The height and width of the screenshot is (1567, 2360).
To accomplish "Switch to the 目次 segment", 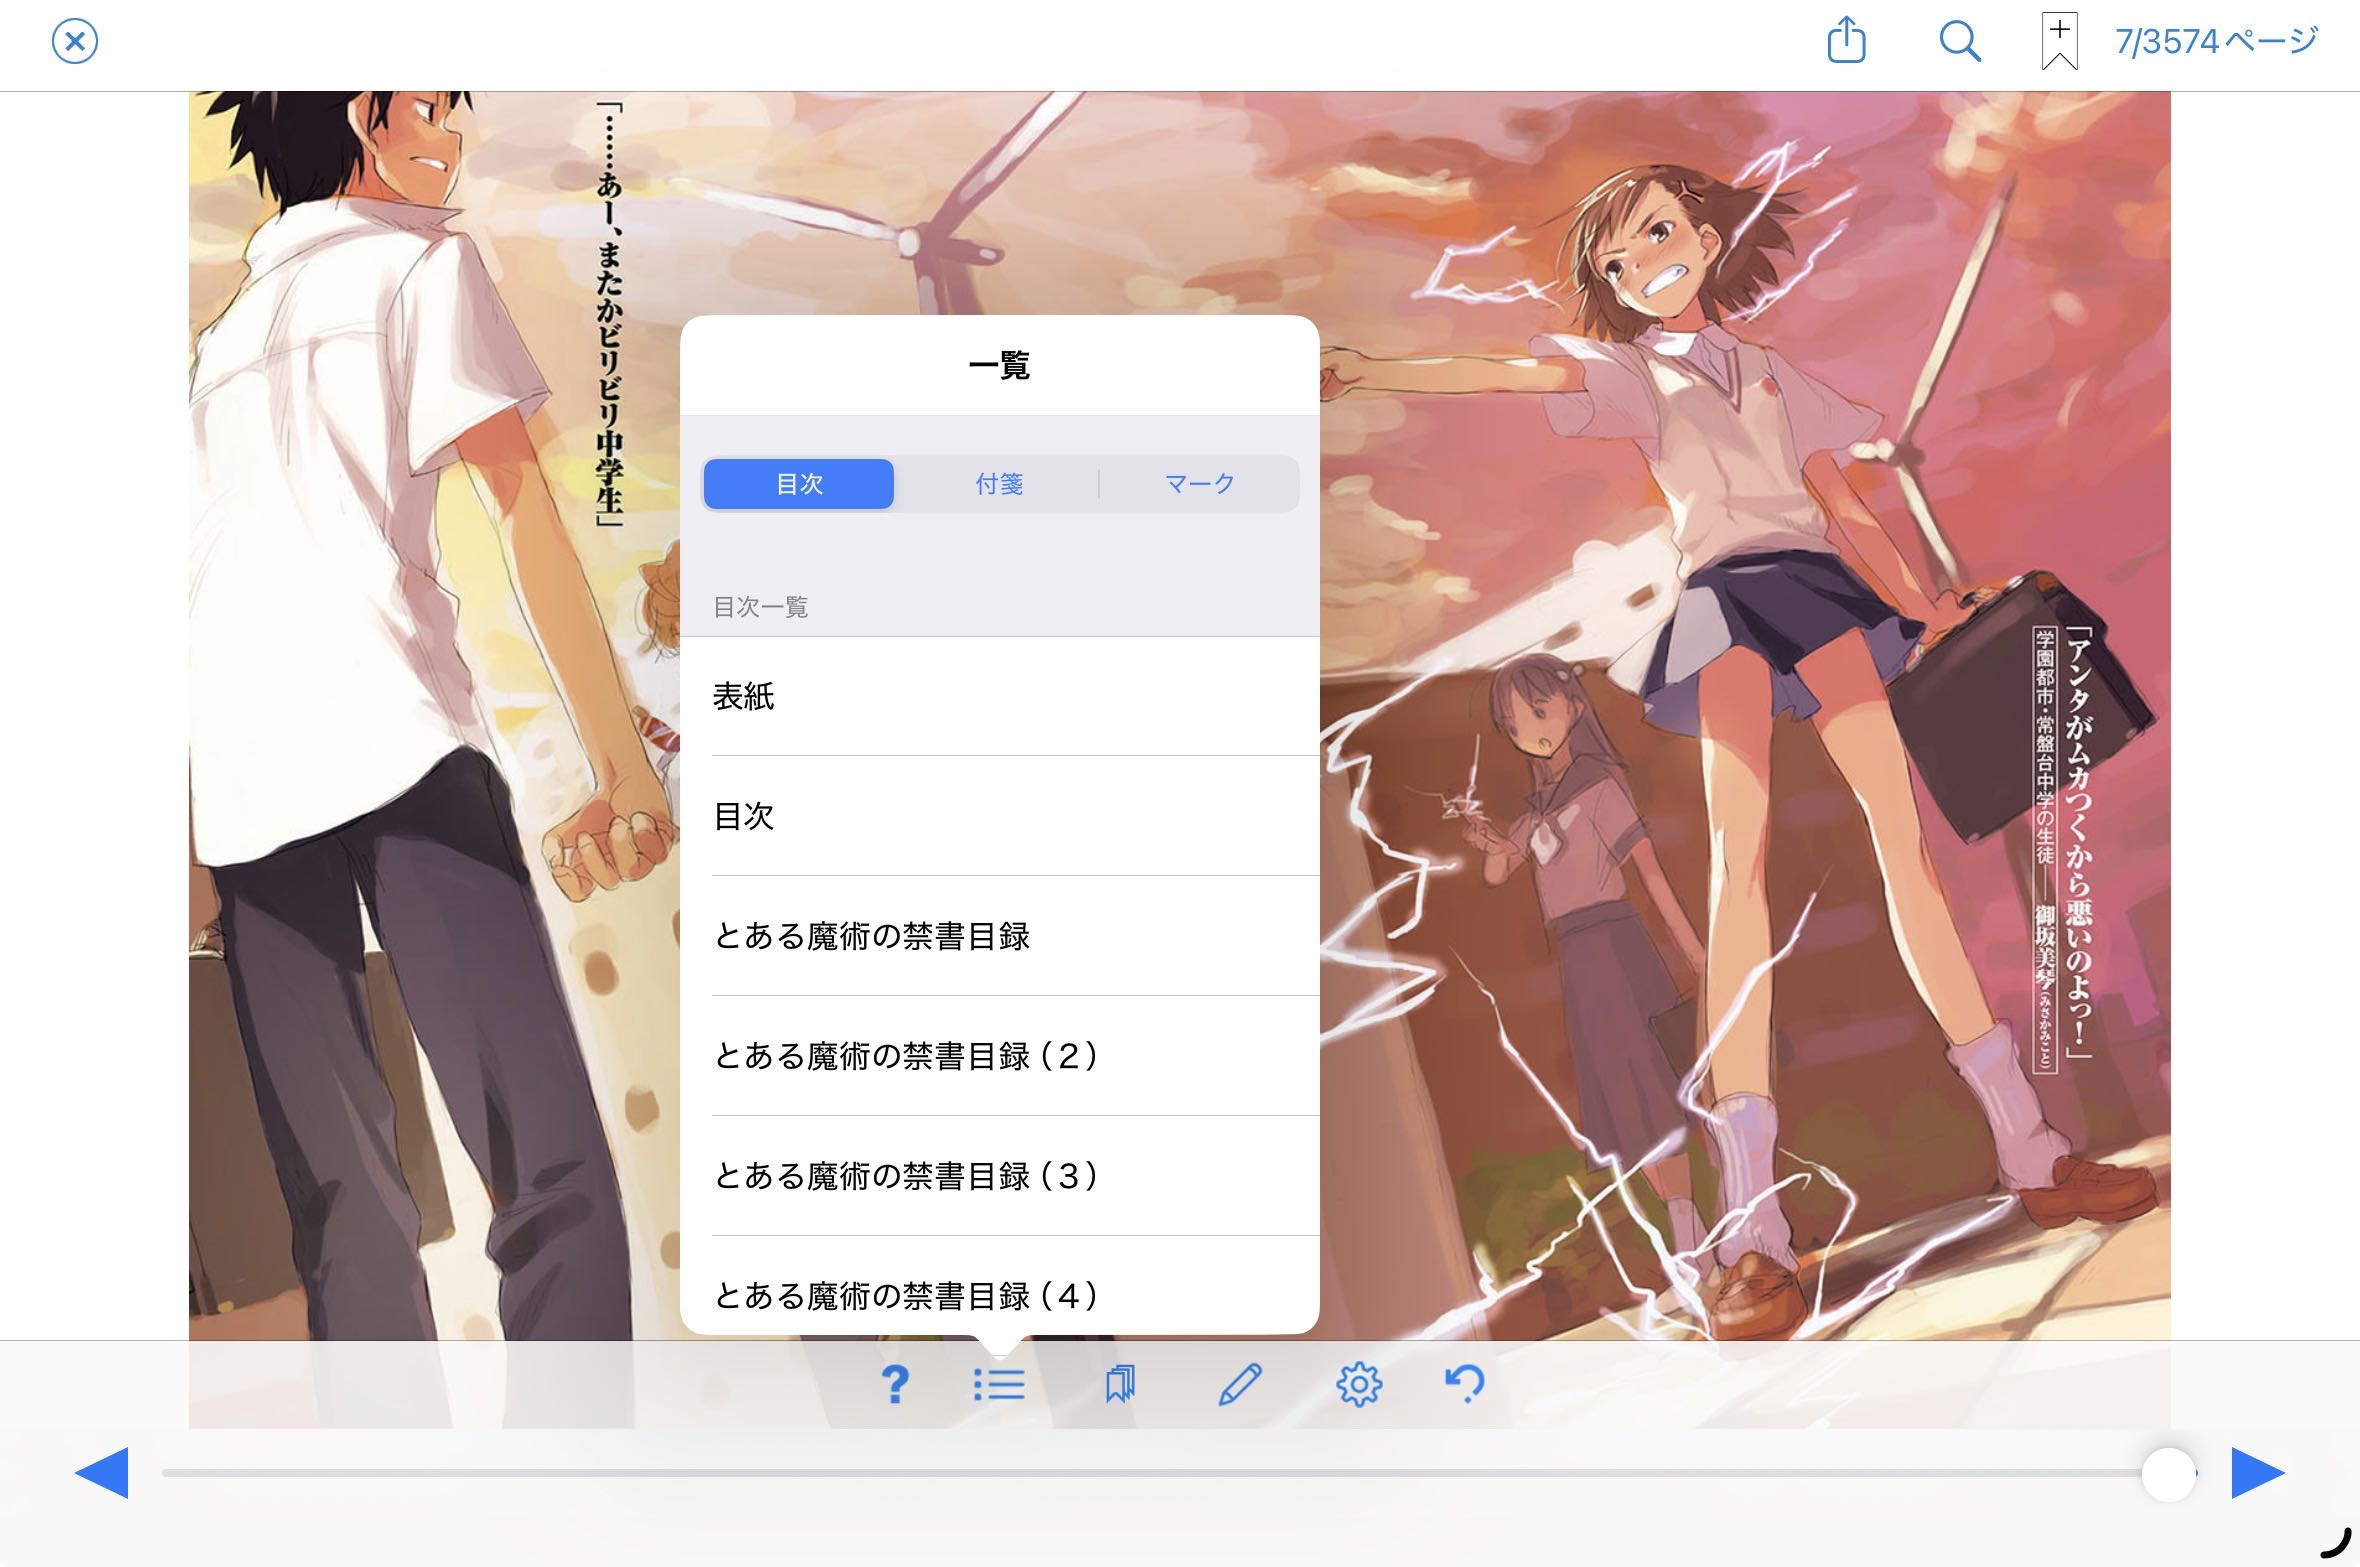I will click(x=799, y=484).
